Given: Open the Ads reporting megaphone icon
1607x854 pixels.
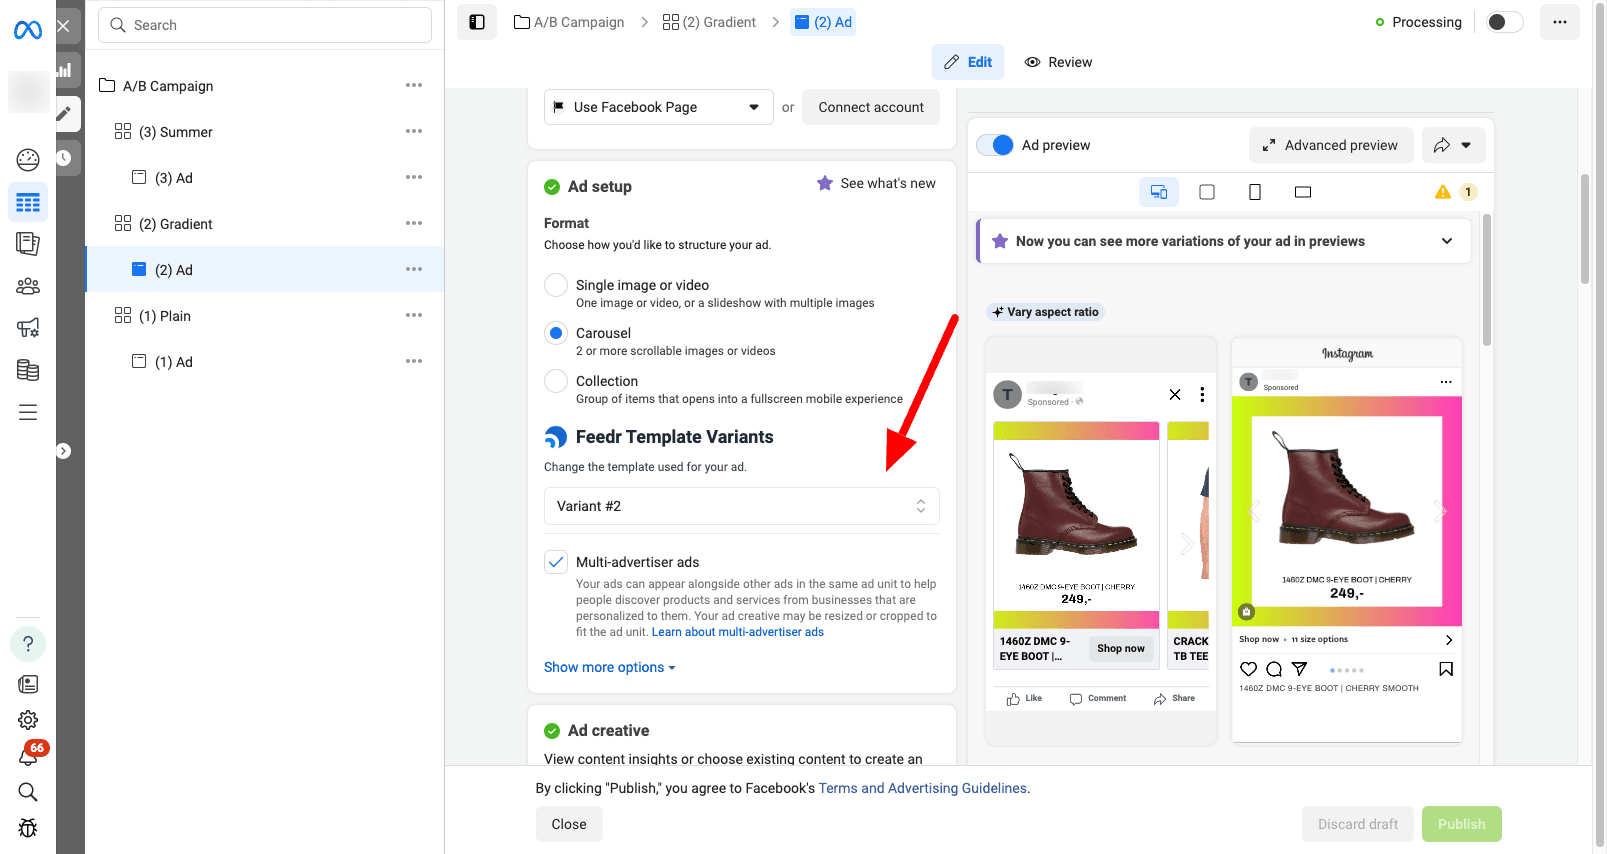Looking at the screenshot, I should [28, 328].
